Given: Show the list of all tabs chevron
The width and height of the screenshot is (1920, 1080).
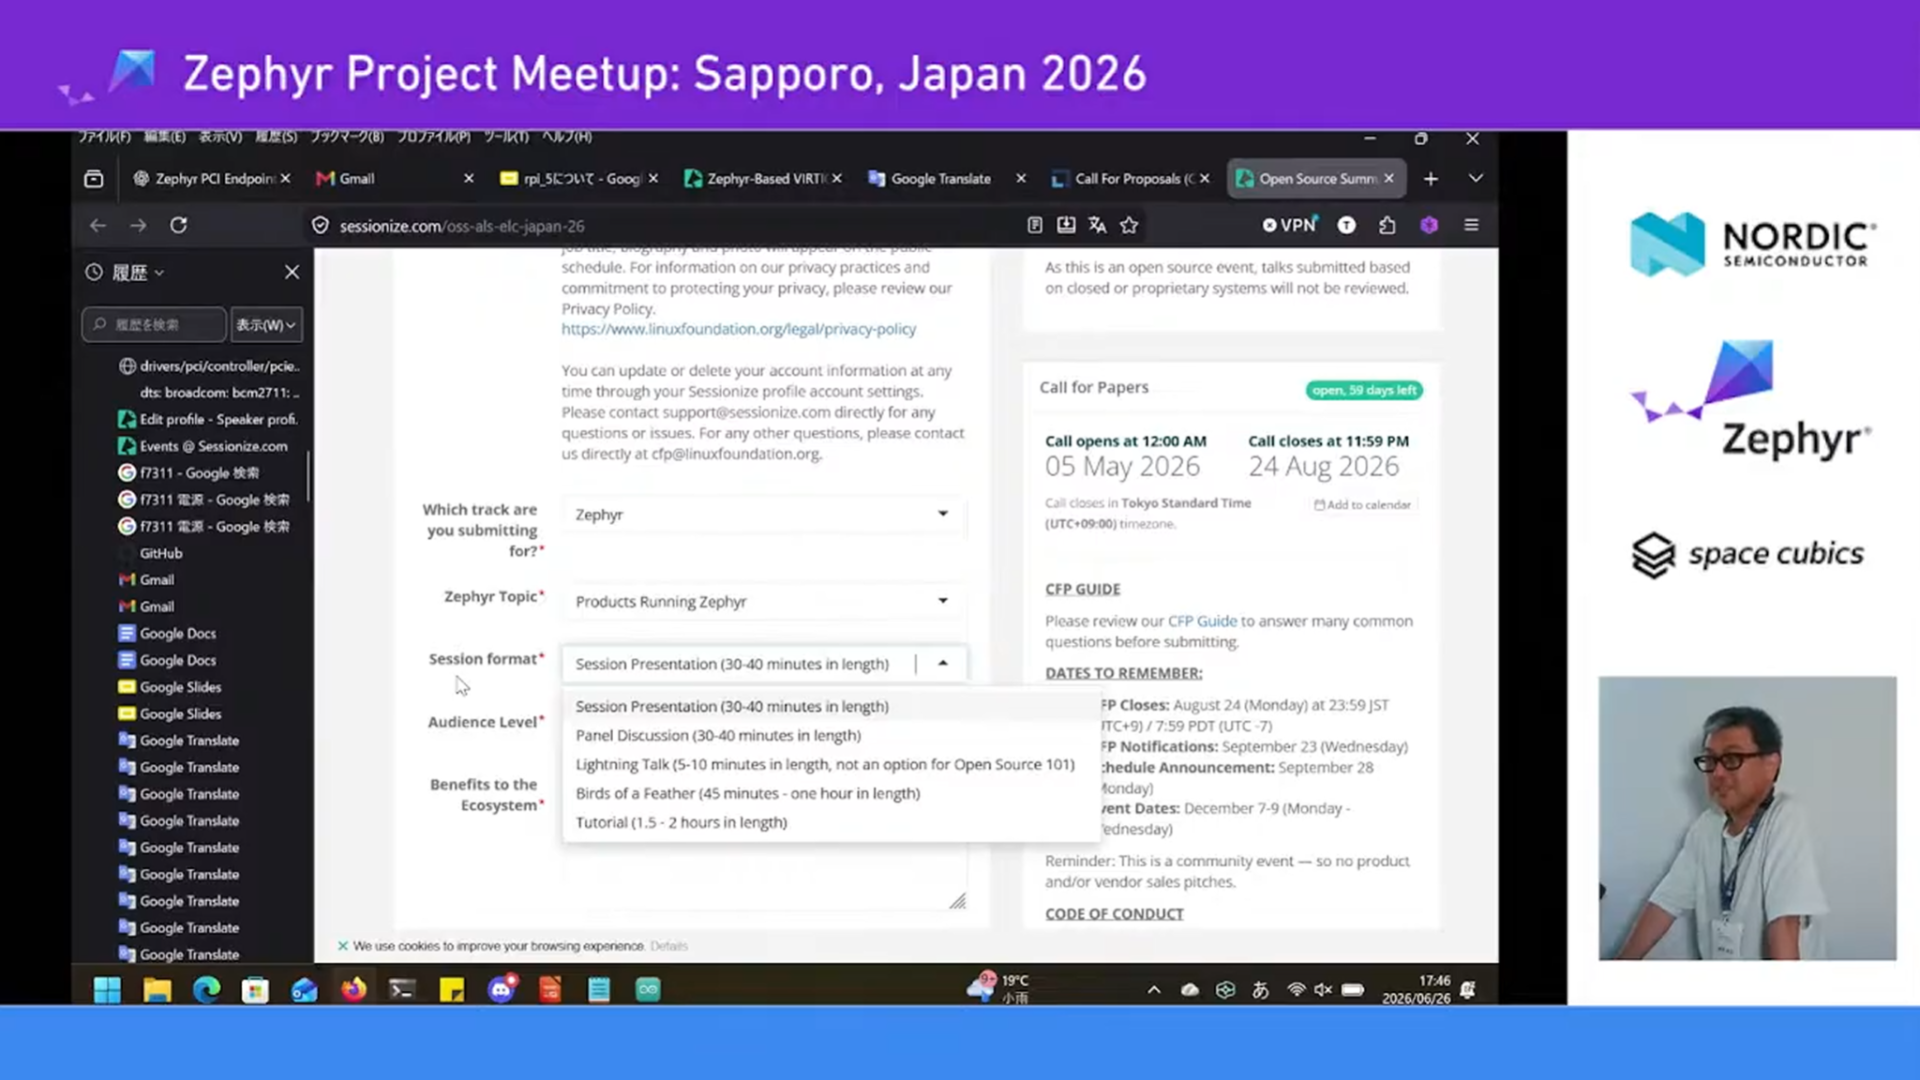Looking at the screenshot, I should (x=1475, y=179).
